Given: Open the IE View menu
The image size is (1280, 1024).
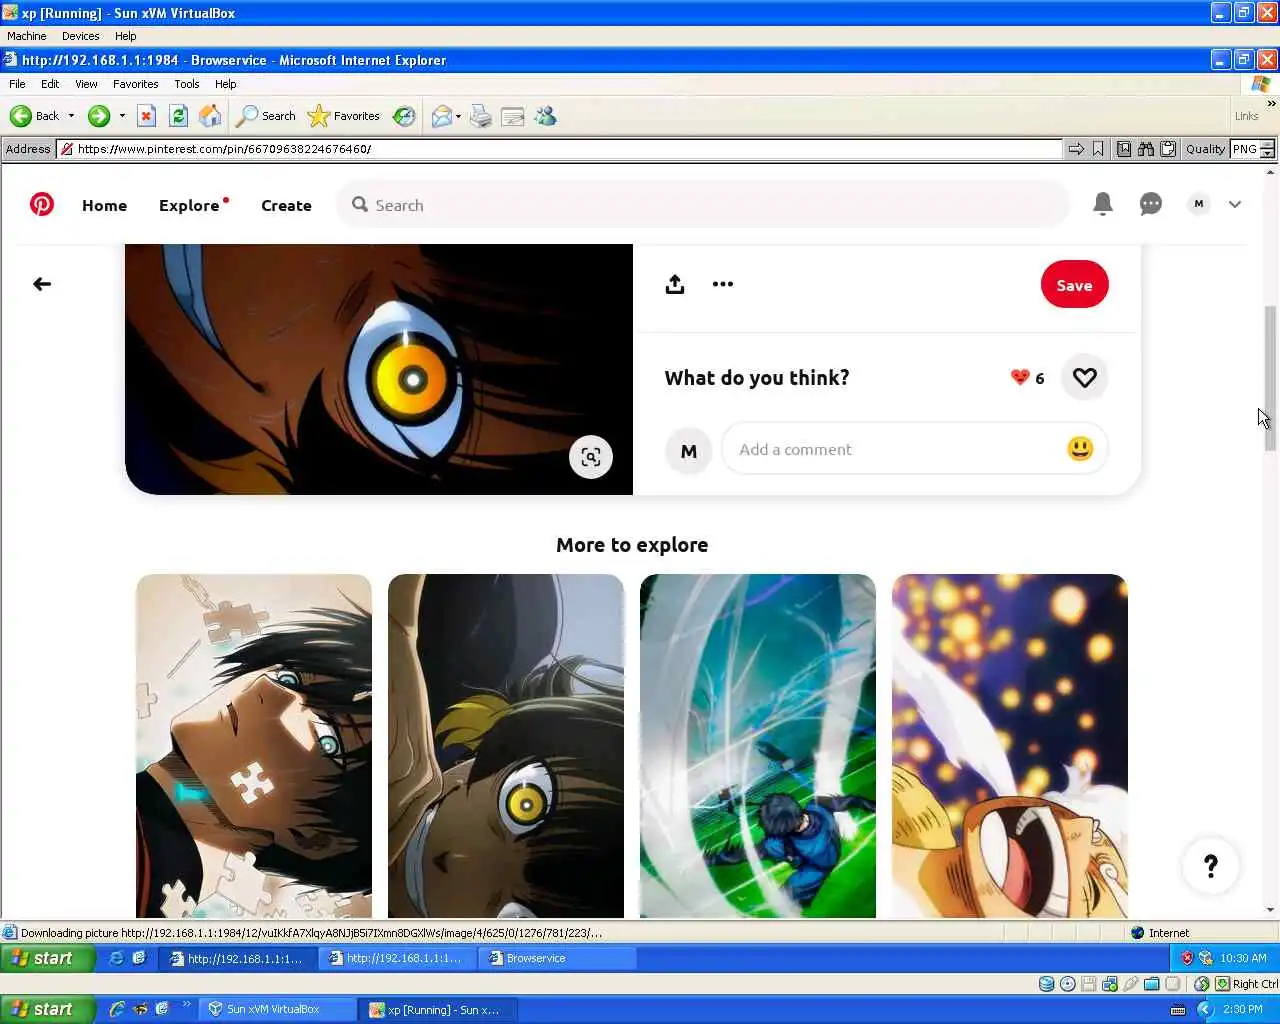Looking at the screenshot, I should tap(86, 84).
